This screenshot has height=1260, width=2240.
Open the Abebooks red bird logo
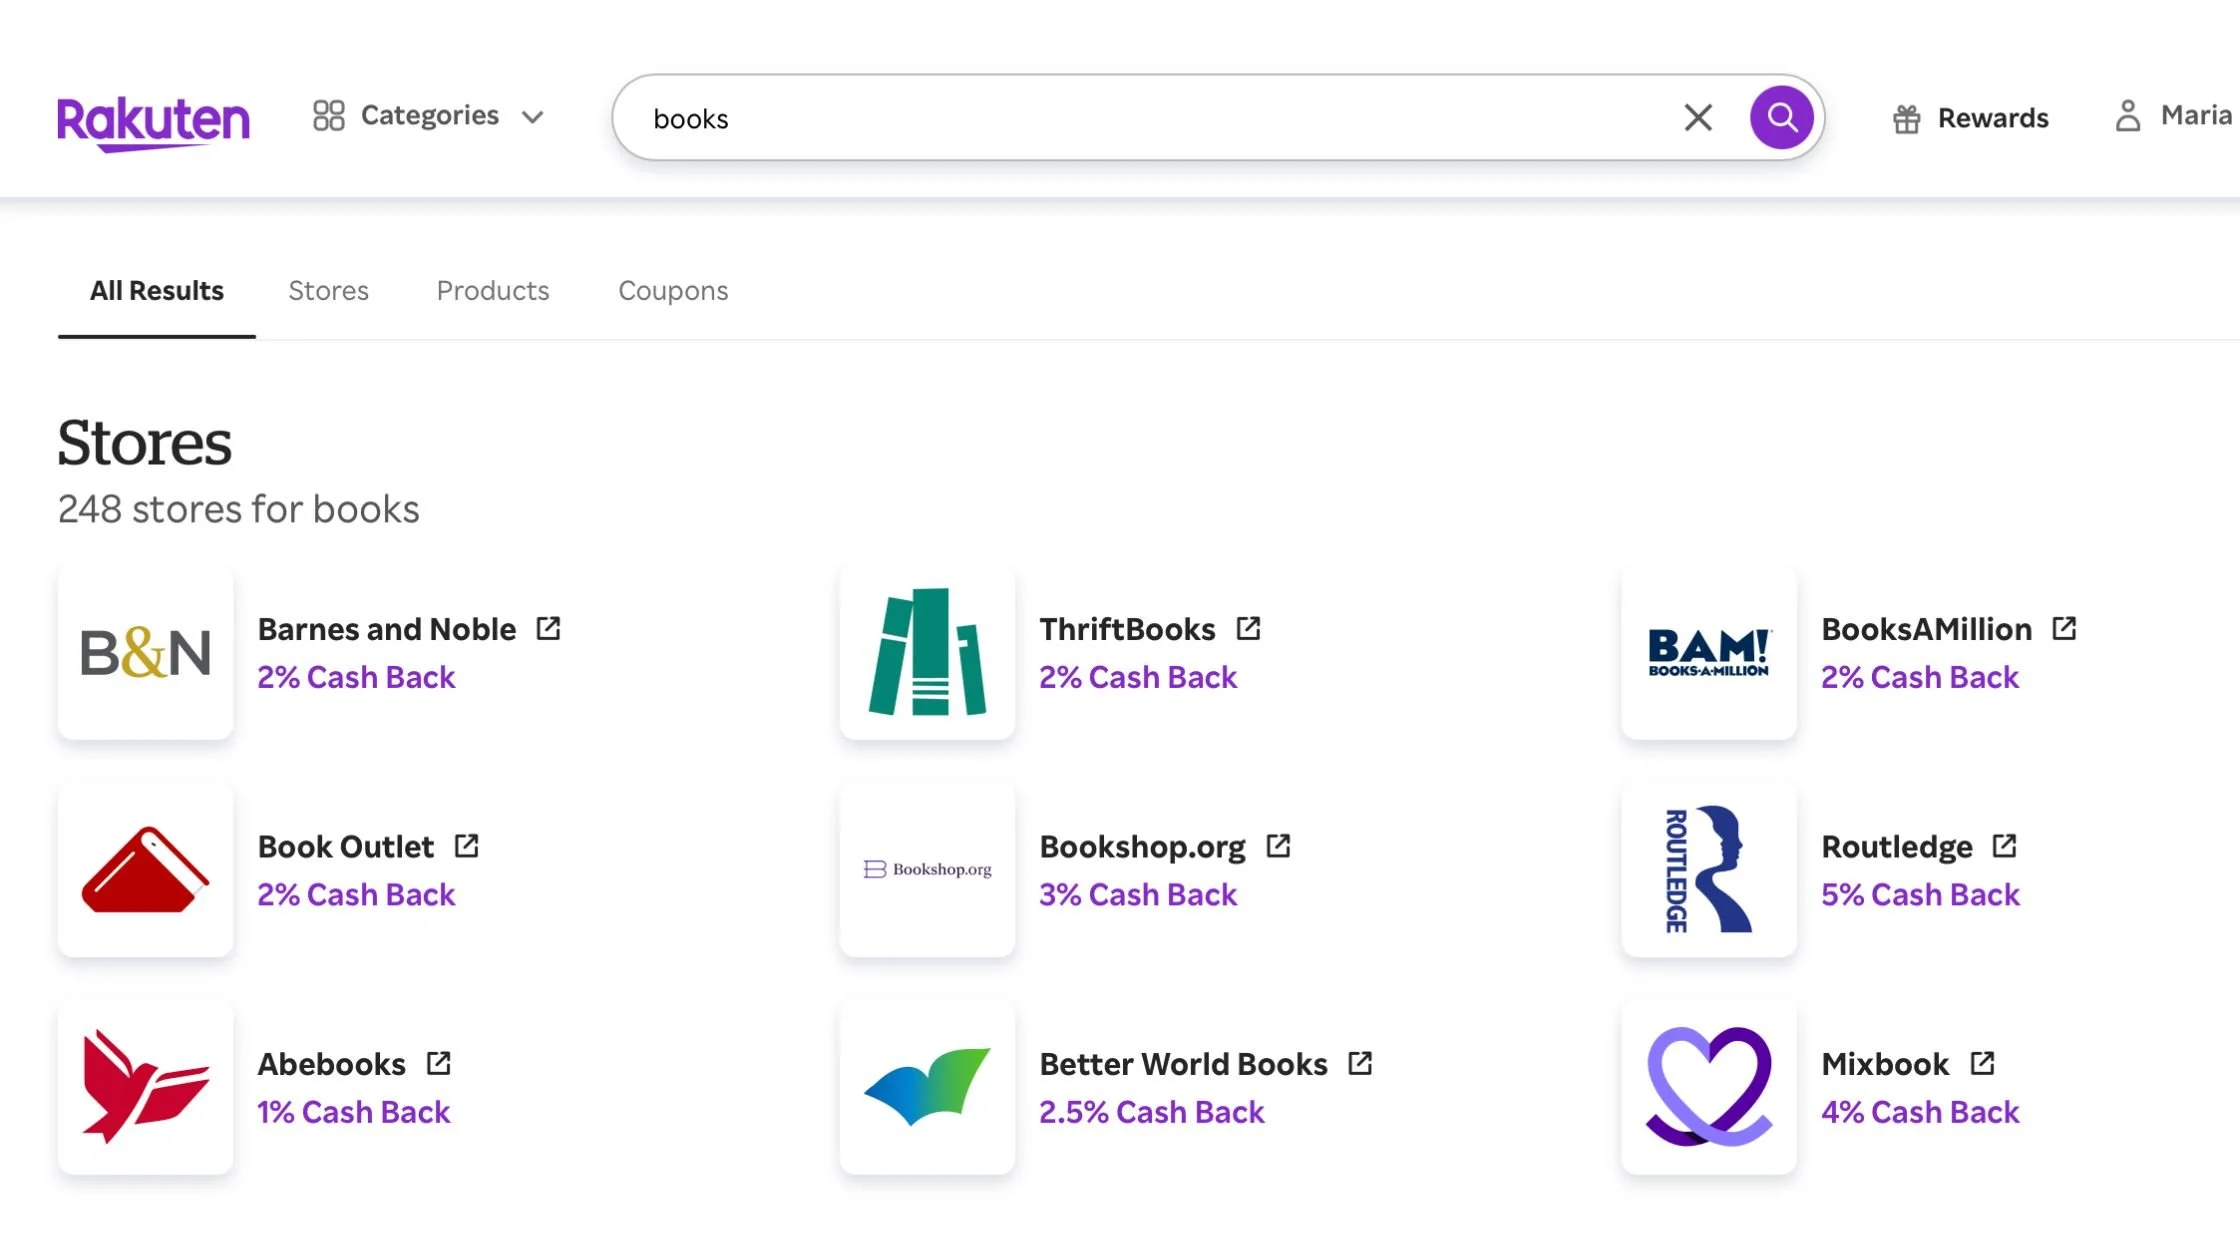146,1087
